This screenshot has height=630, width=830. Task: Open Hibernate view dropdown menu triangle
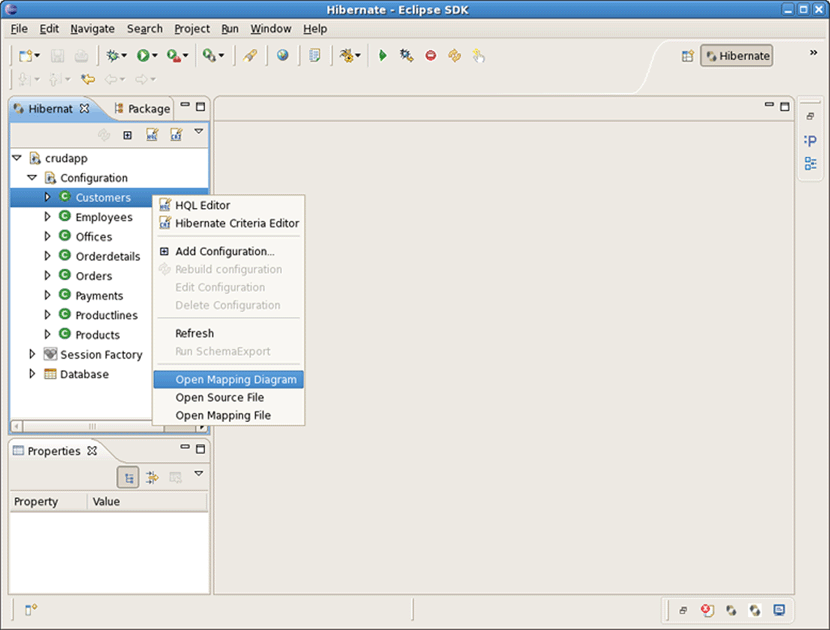(198, 132)
